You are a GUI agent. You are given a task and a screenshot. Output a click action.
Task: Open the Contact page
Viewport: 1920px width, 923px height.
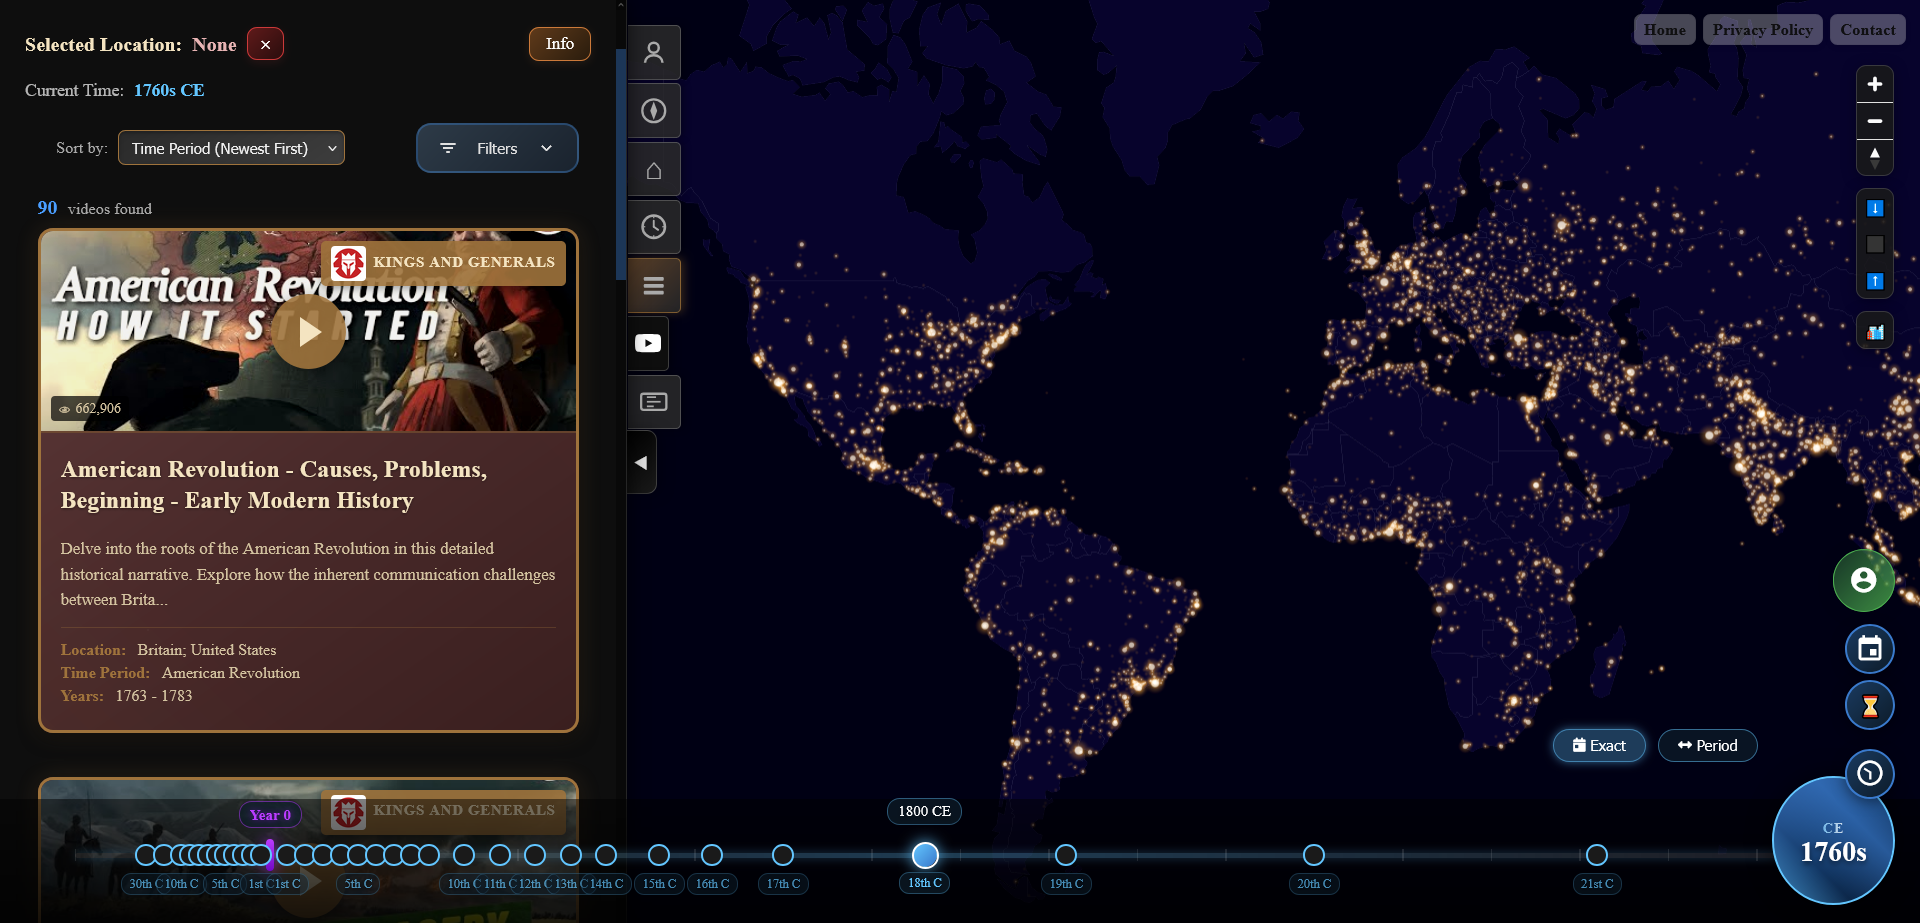tap(1868, 30)
